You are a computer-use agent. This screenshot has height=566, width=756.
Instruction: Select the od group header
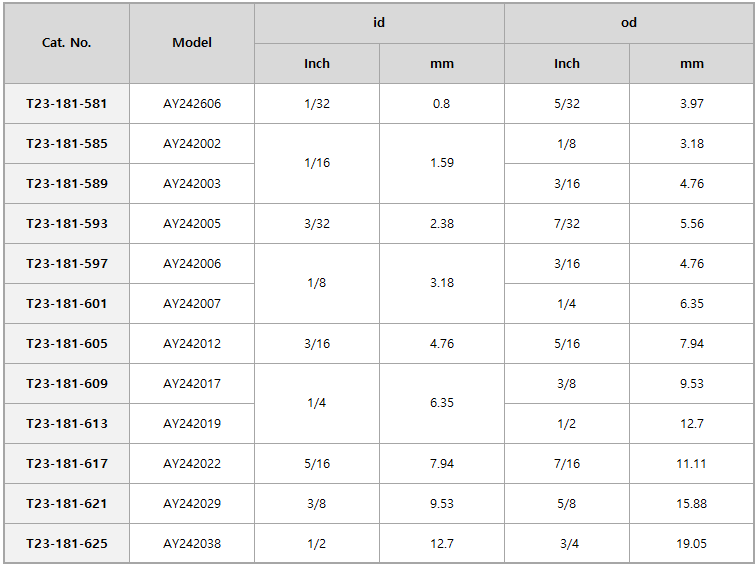pyautogui.click(x=629, y=23)
